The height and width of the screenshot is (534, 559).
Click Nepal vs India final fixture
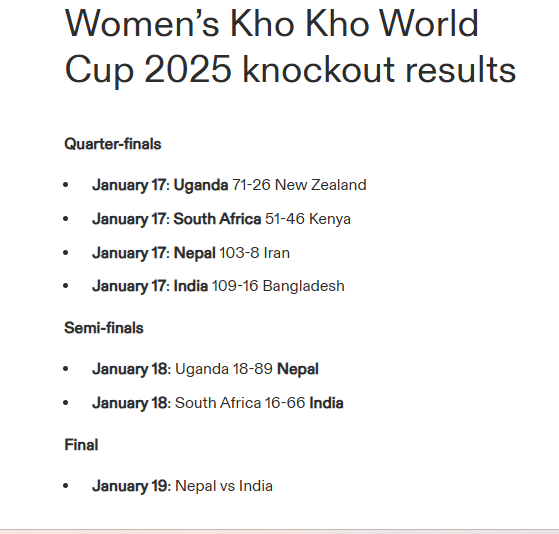[224, 486]
